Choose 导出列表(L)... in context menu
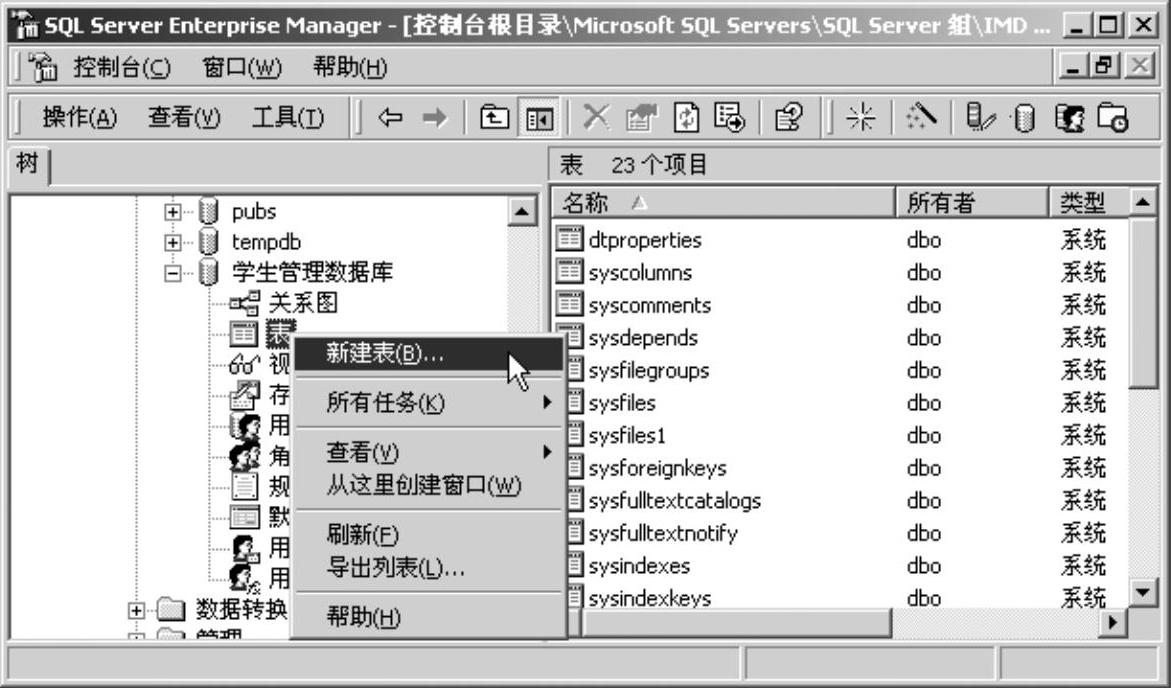This screenshot has width=1171, height=688. point(429,568)
